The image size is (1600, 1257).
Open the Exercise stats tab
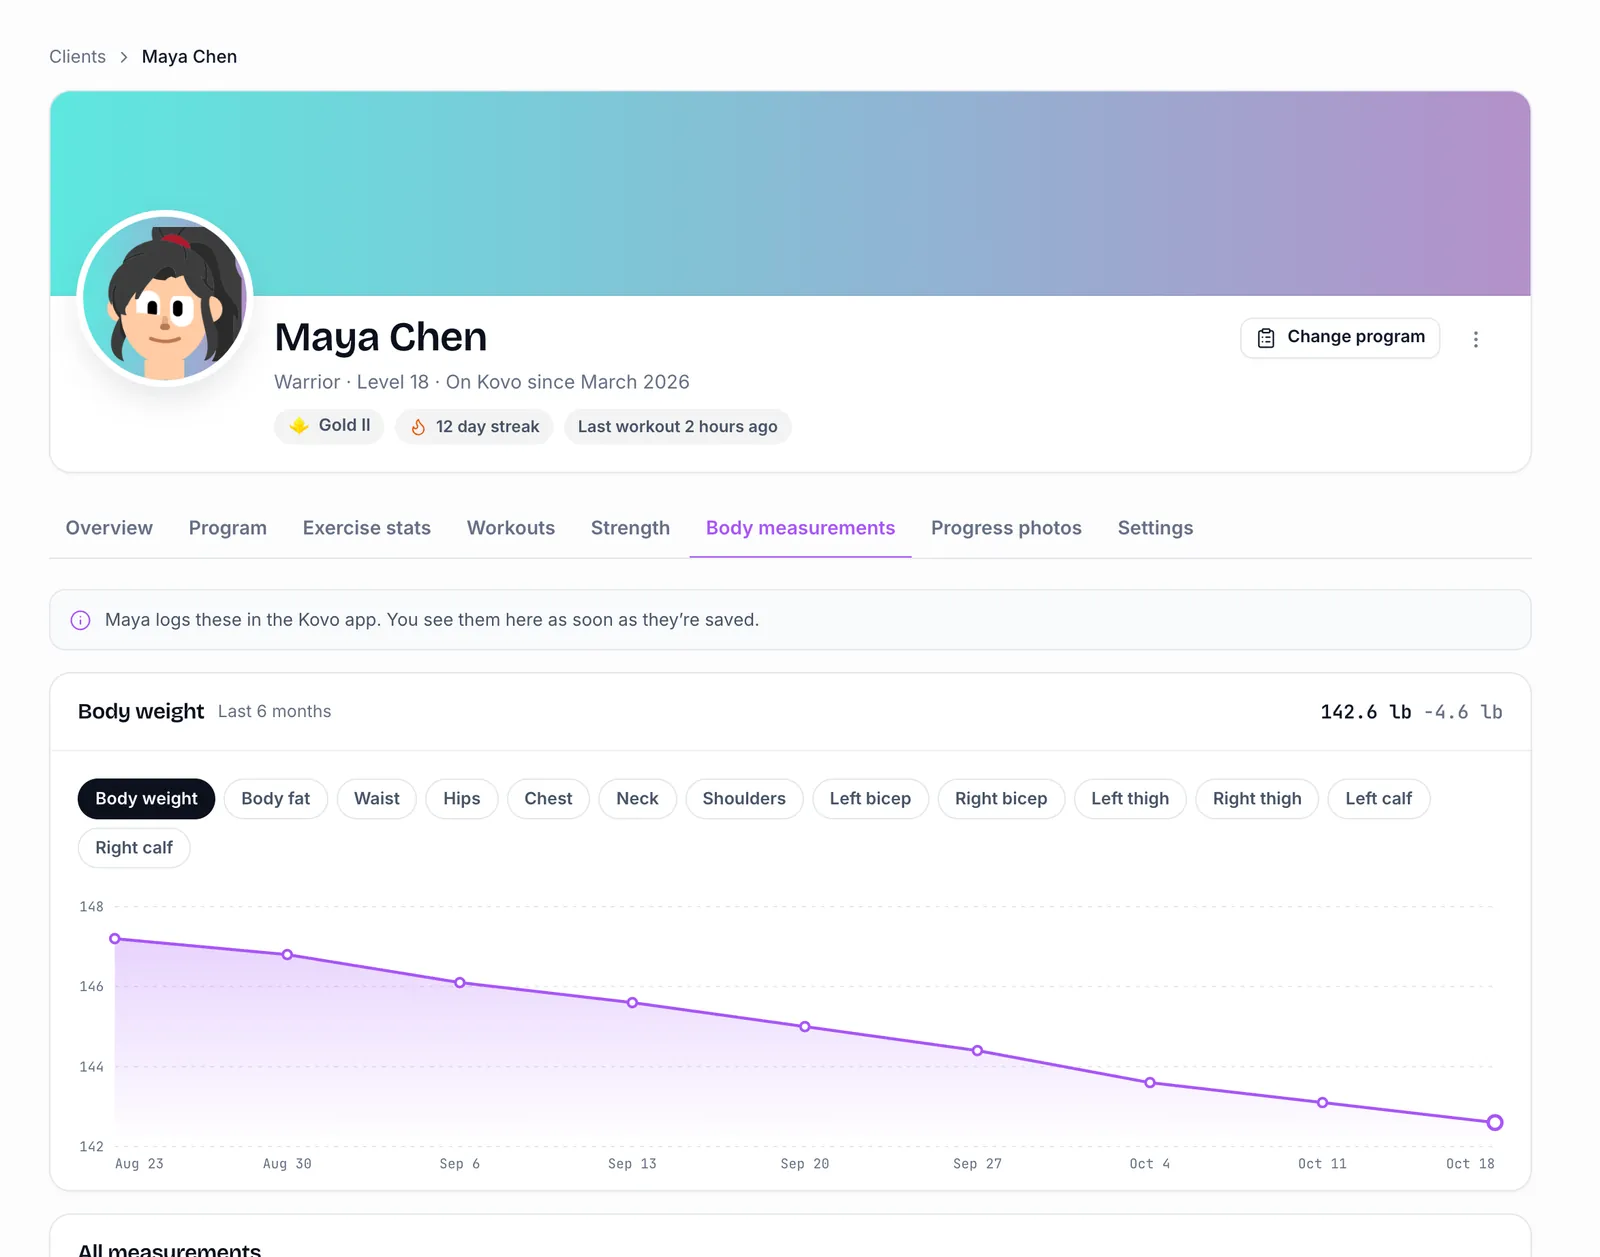(x=367, y=528)
